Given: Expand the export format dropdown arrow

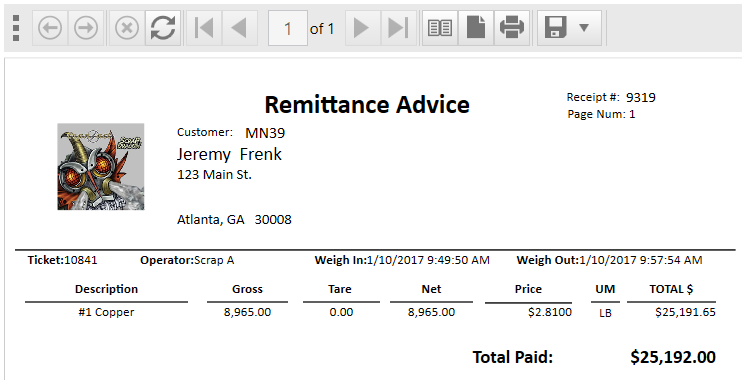Looking at the screenshot, I should (x=584, y=28).
